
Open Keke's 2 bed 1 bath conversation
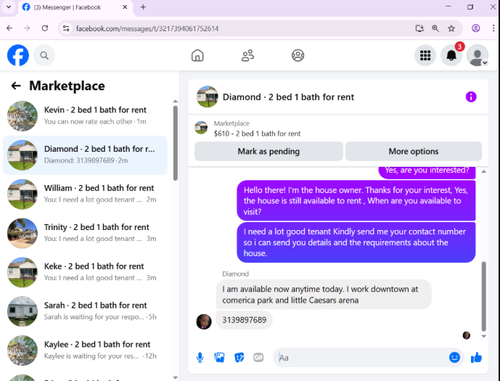pyautogui.click(x=85, y=272)
